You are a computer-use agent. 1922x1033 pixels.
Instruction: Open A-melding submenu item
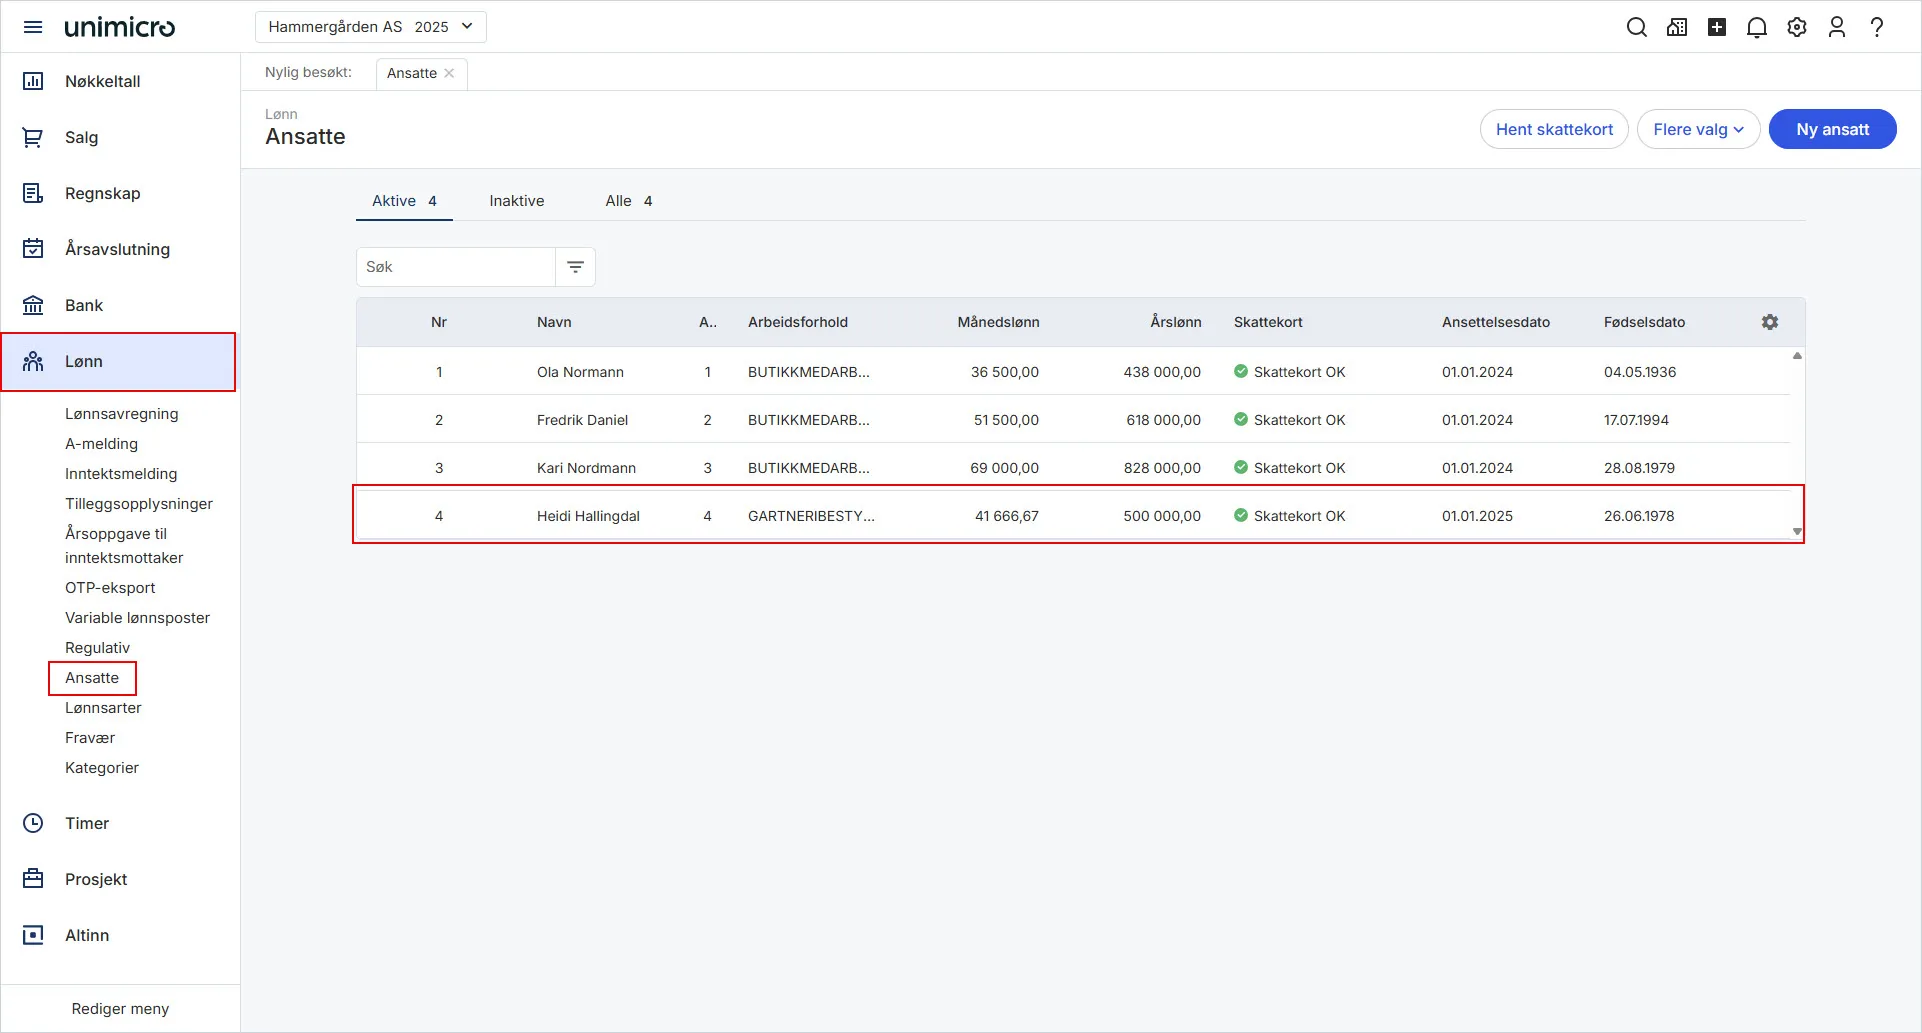tap(102, 444)
